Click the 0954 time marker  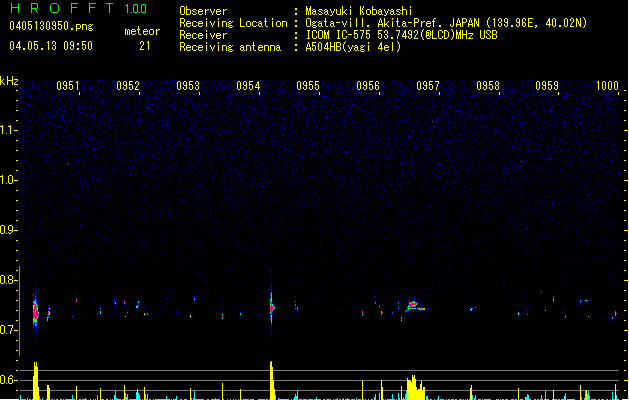248,86
